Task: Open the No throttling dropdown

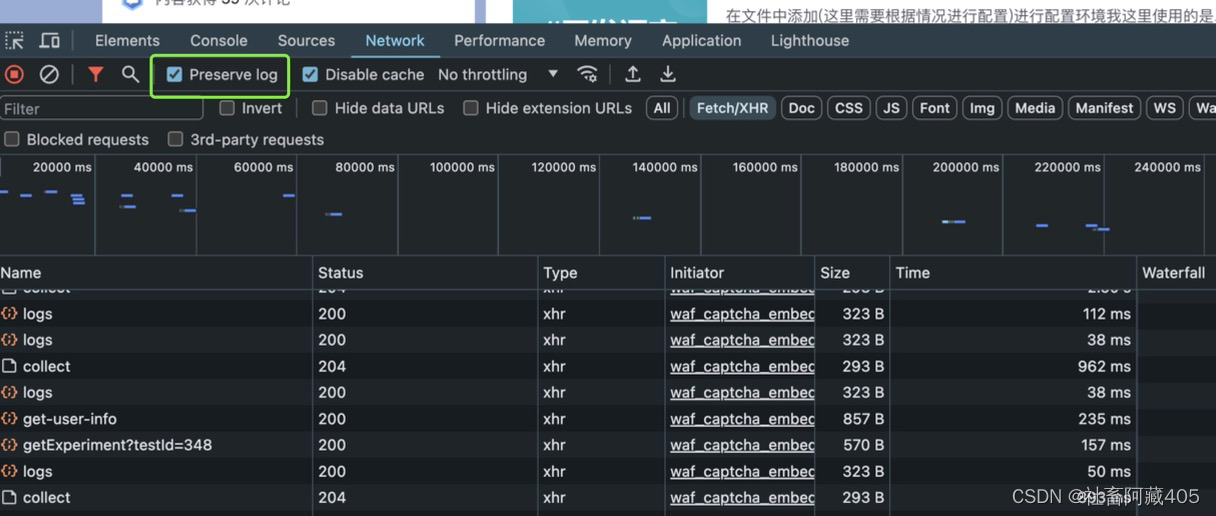Action: (497, 75)
